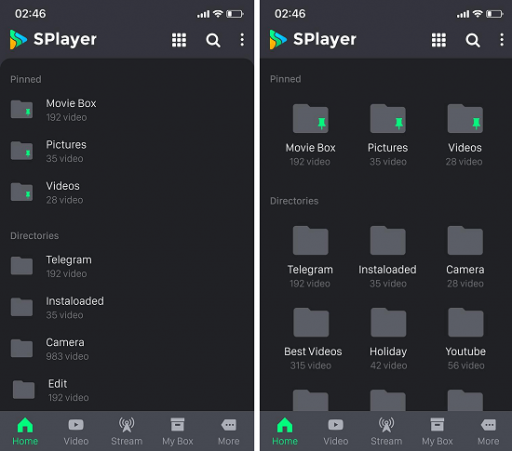Select the Instaloaded folder in list view
The width and height of the screenshot is (512, 451).
(127, 308)
